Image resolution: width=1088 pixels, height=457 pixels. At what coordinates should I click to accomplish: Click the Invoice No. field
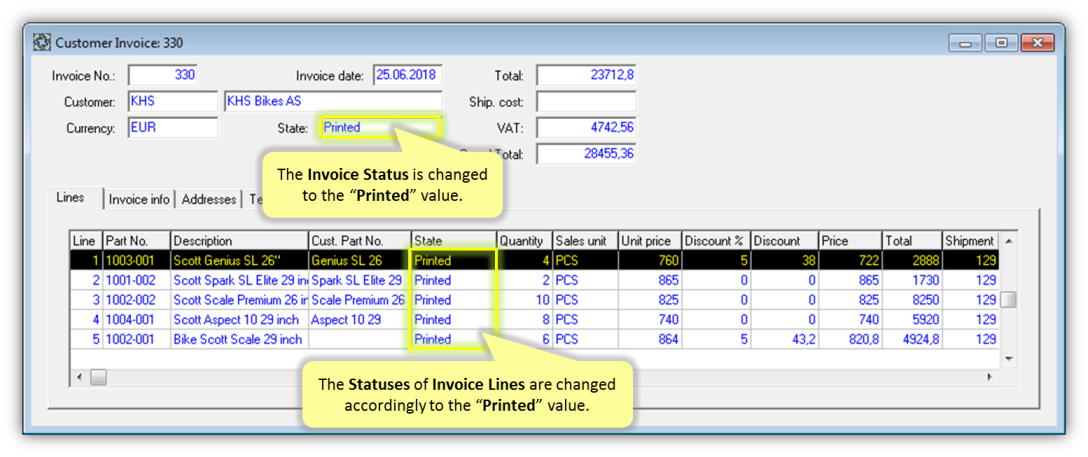[x=163, y=76]
